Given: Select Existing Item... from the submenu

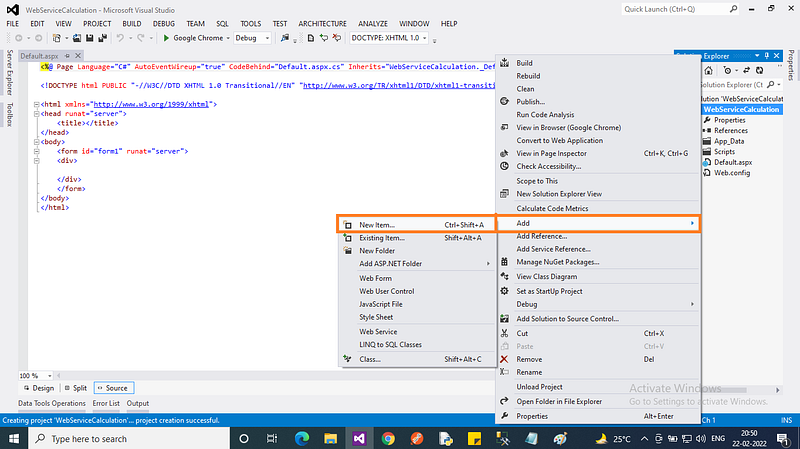Looking at the screenshot, I should pyautogui.click(x=416, y=238).
